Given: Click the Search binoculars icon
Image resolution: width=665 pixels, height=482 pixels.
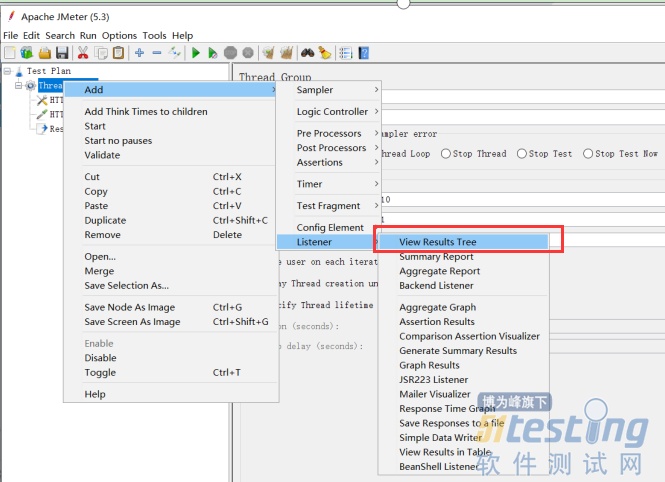Looking at the screenshot, I should pyautogui.click(x=307, y=53).
